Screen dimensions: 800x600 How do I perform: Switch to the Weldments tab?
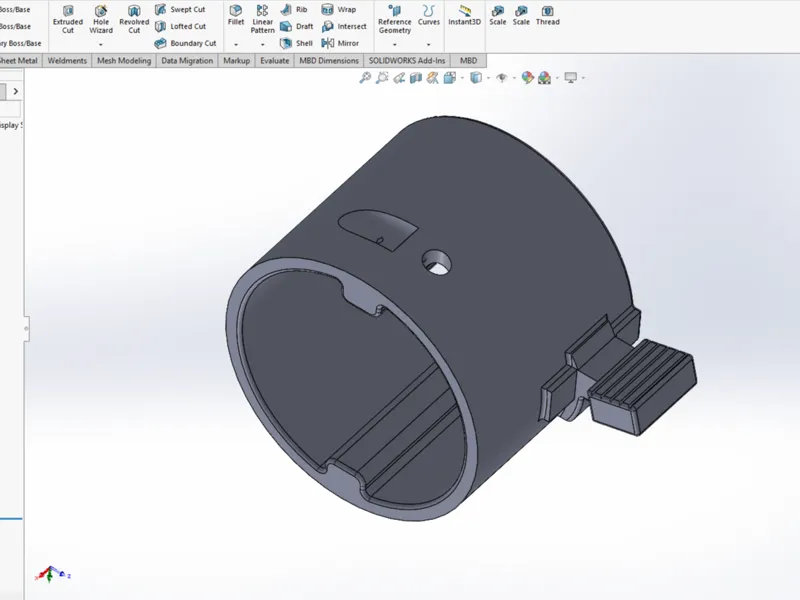(67, 61)
